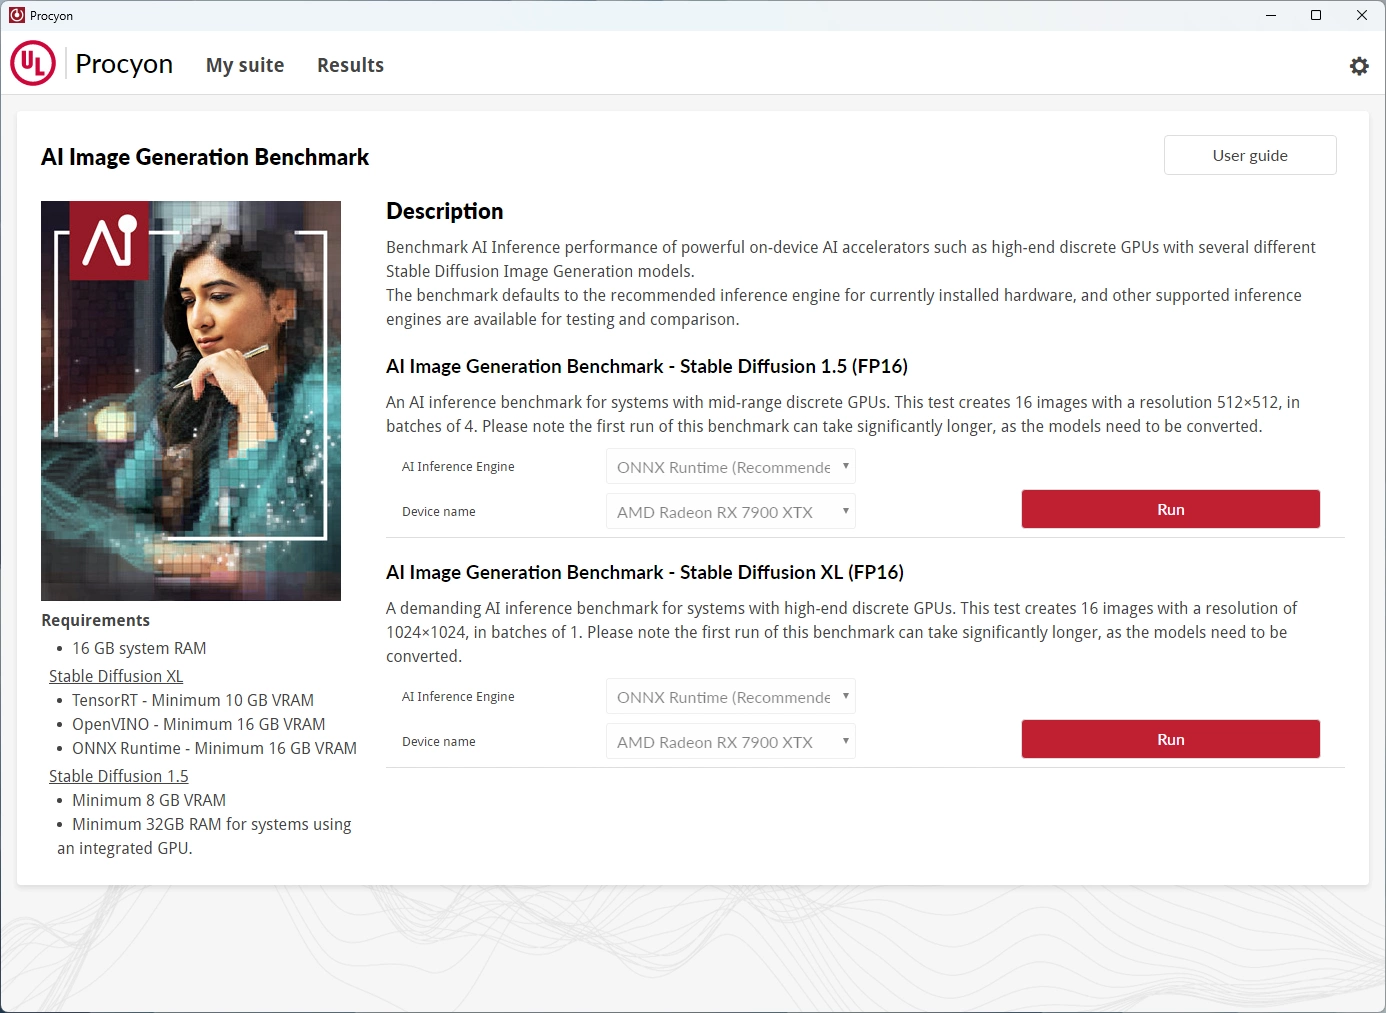The height and width of the screenshot is (1013, 1386).
Task: Click AI Inference Engine label under Stable Diffusion 1.5
Action: point(458,467)
